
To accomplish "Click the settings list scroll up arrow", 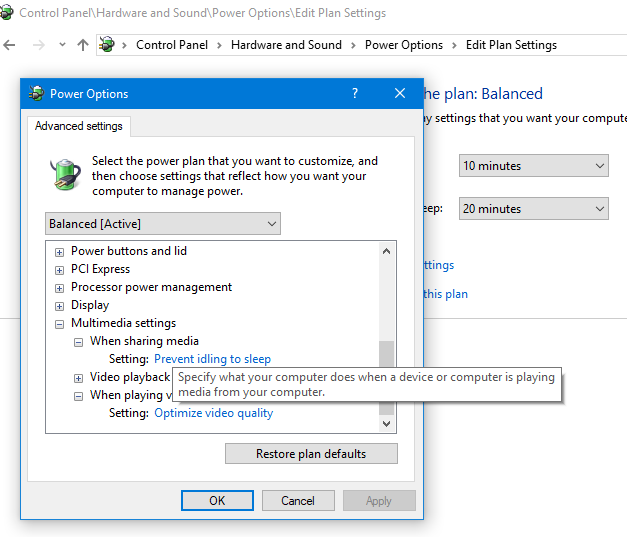I will [x=386, y=251].
